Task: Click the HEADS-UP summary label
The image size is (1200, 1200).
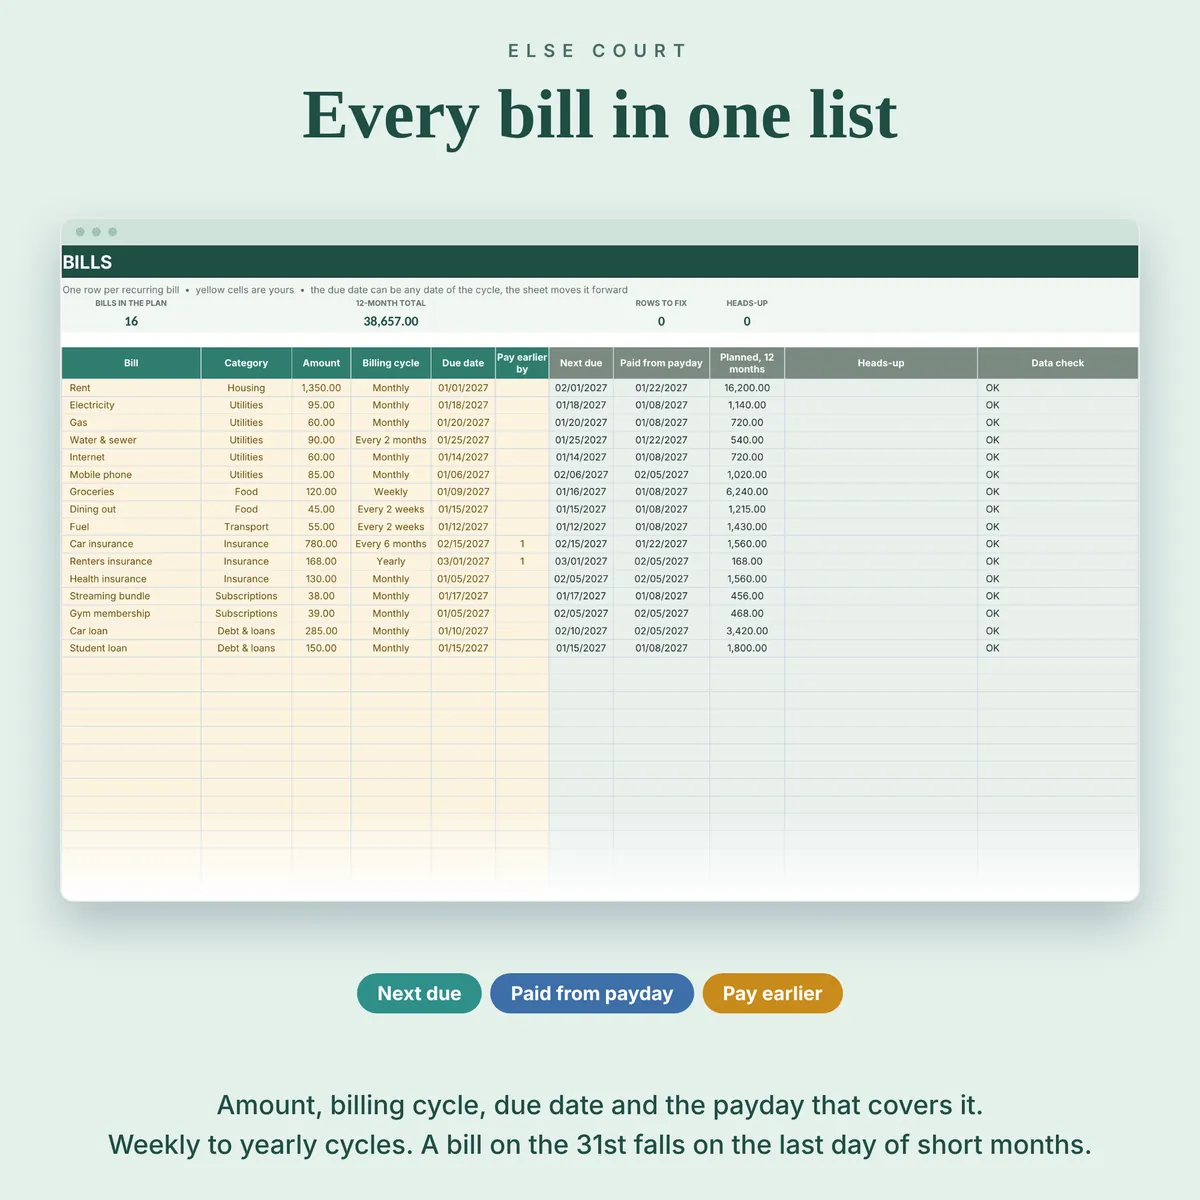Action: [x=747, y=303]
